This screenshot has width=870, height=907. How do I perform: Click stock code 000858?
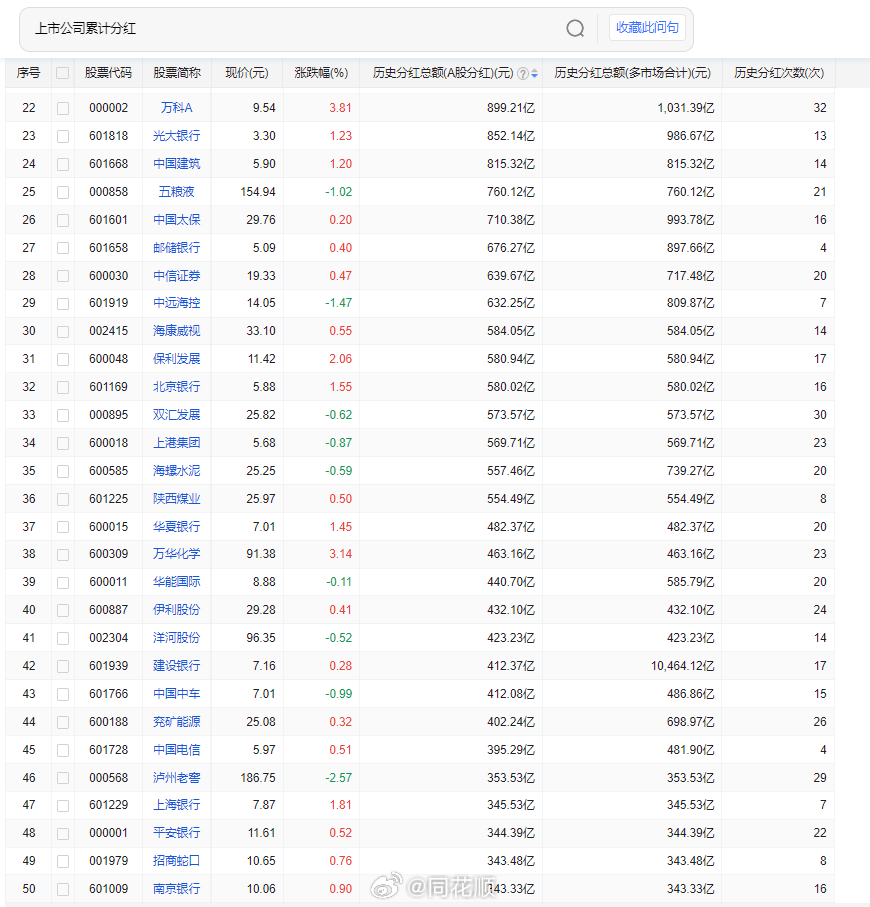tap(109, 191)
